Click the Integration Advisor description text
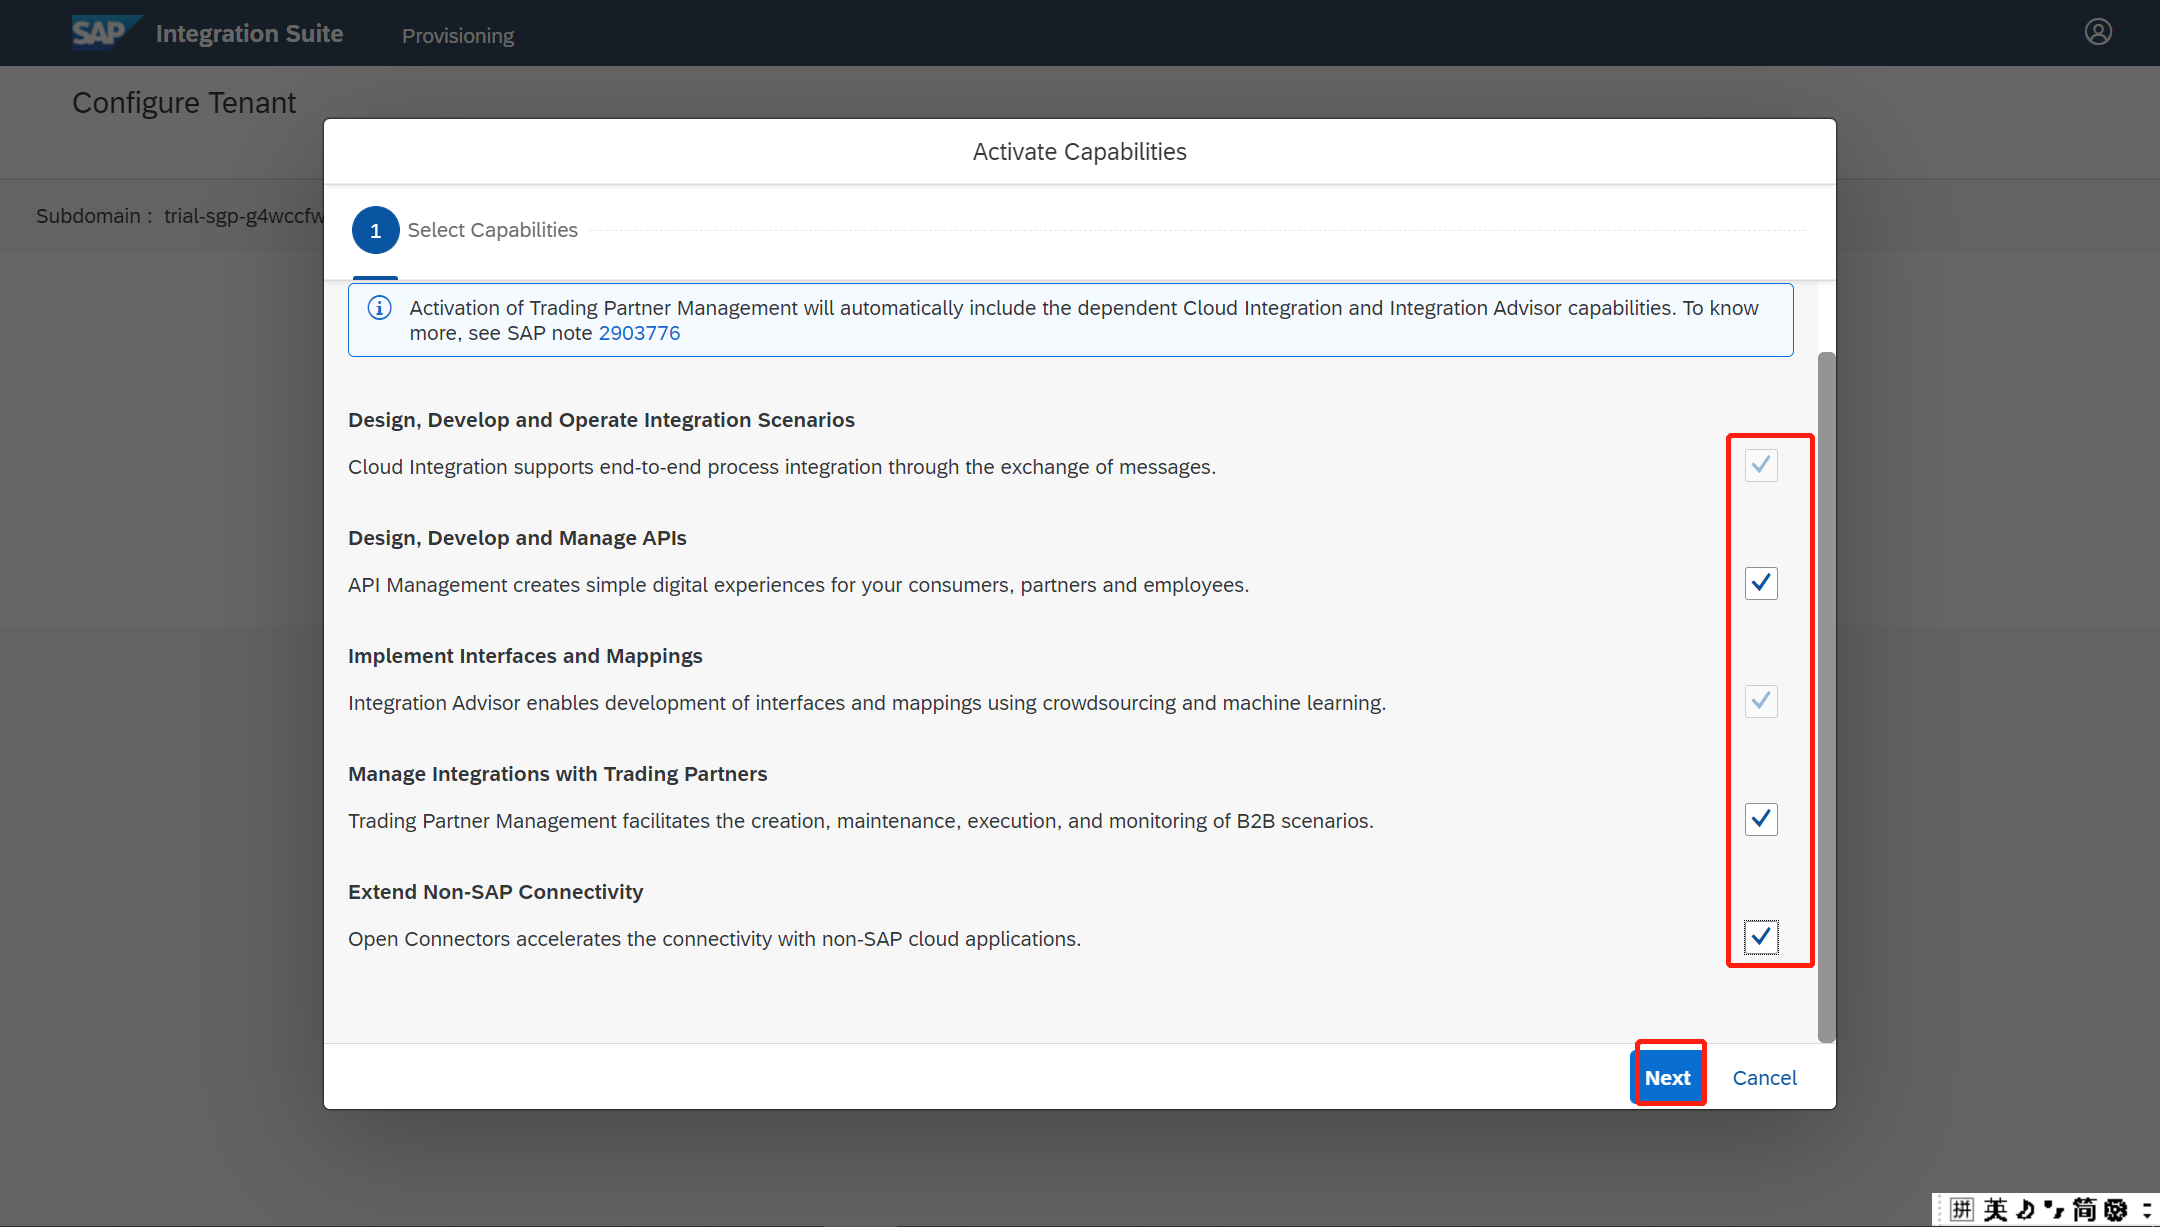2160x1227 pixels. tap(867, 703)
